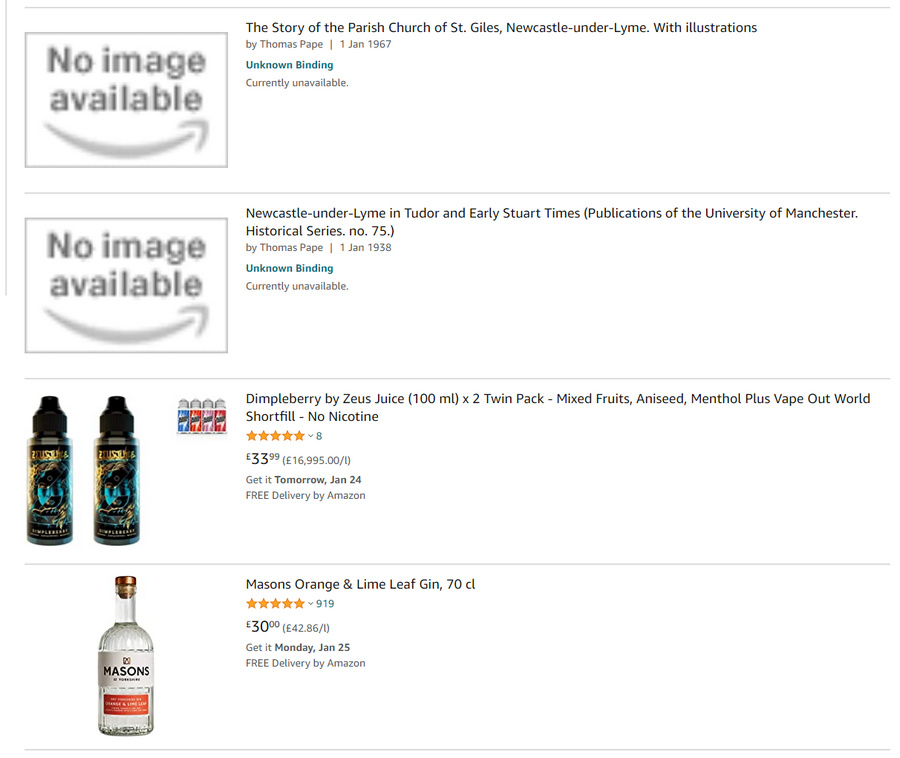900x758 pixels.
Task: Click the Masons Gin star rating icons
Action: click(x=275, y=604)
